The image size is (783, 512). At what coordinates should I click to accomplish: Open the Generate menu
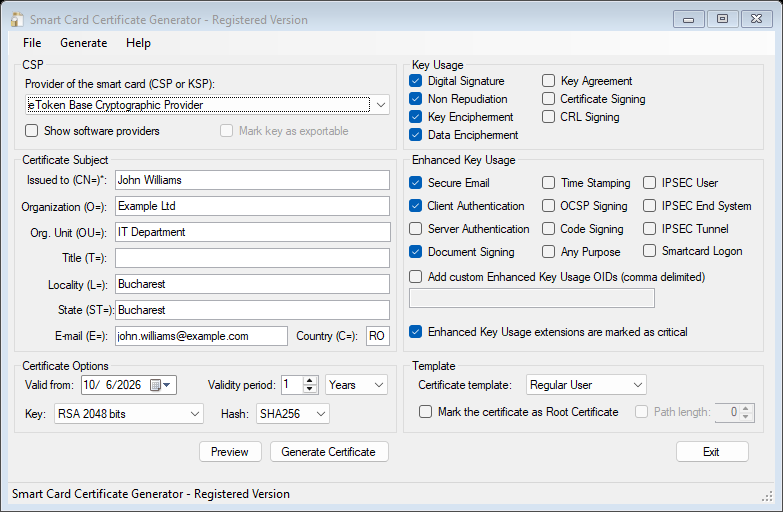point(83,43)
